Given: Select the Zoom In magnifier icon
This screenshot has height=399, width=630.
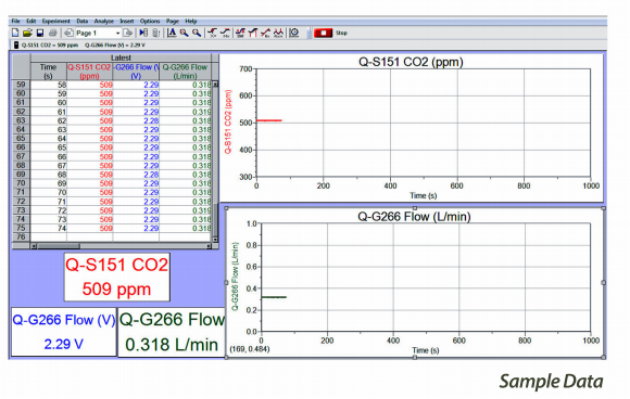Looking at the screenshot, I should point(184,33).
